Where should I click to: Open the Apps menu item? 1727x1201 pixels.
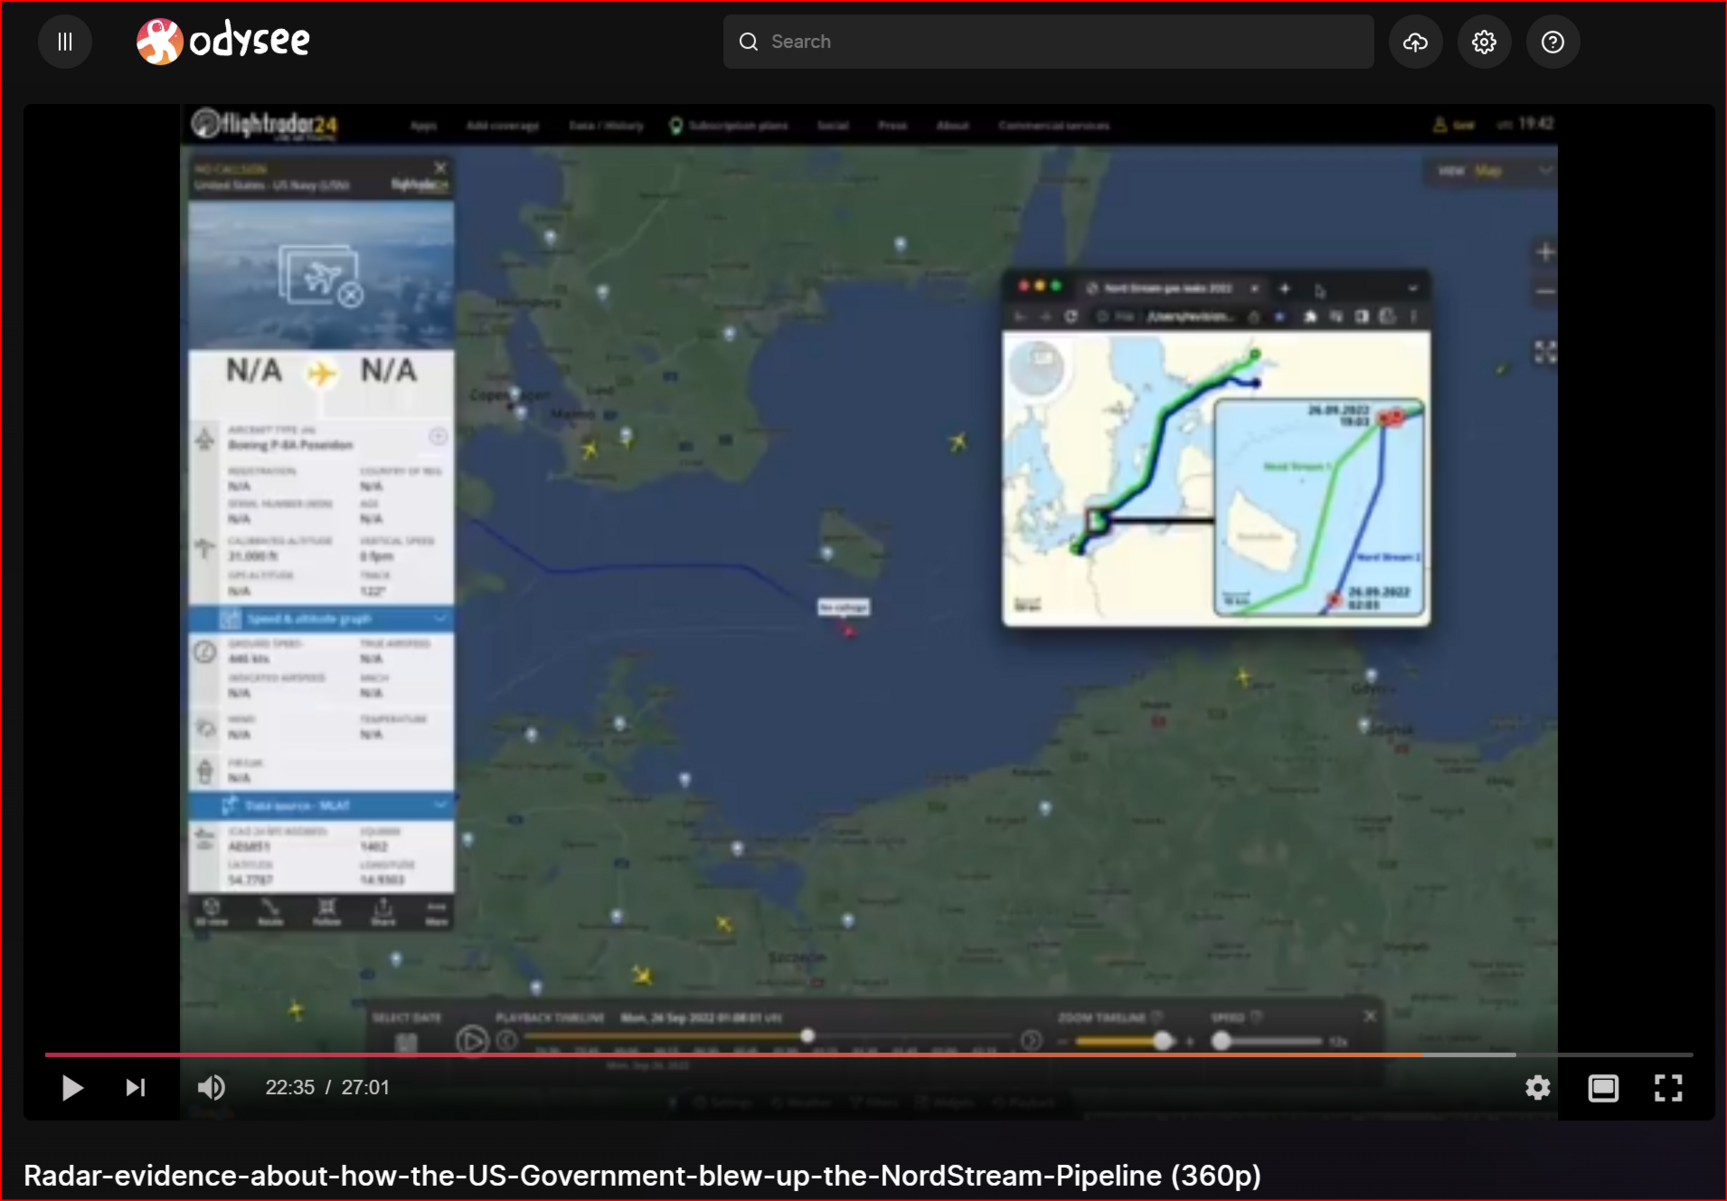click(423, 126)
